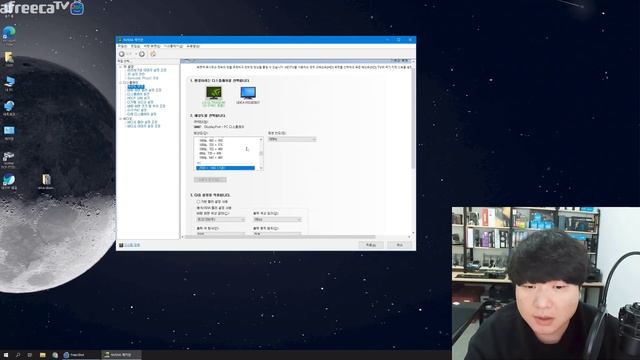Open the This PC desktop icon
640x360 pixels.
tap(9, 83)
